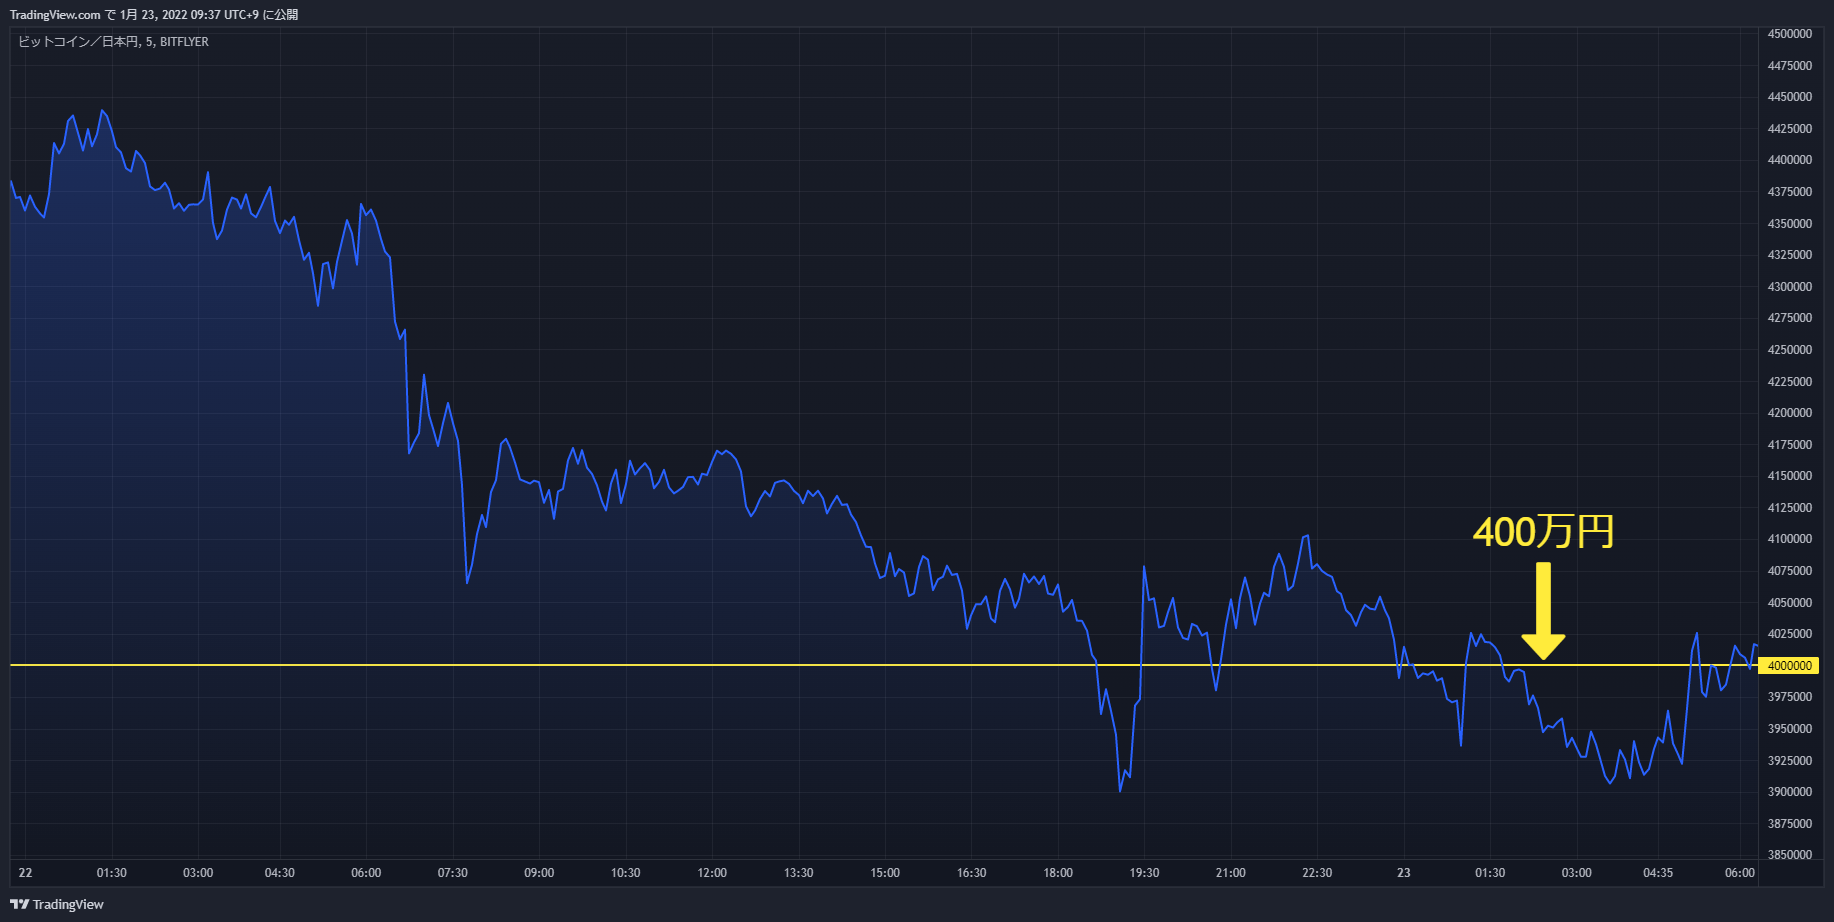Click the yellow 4000000 price label

[1789, 666]
